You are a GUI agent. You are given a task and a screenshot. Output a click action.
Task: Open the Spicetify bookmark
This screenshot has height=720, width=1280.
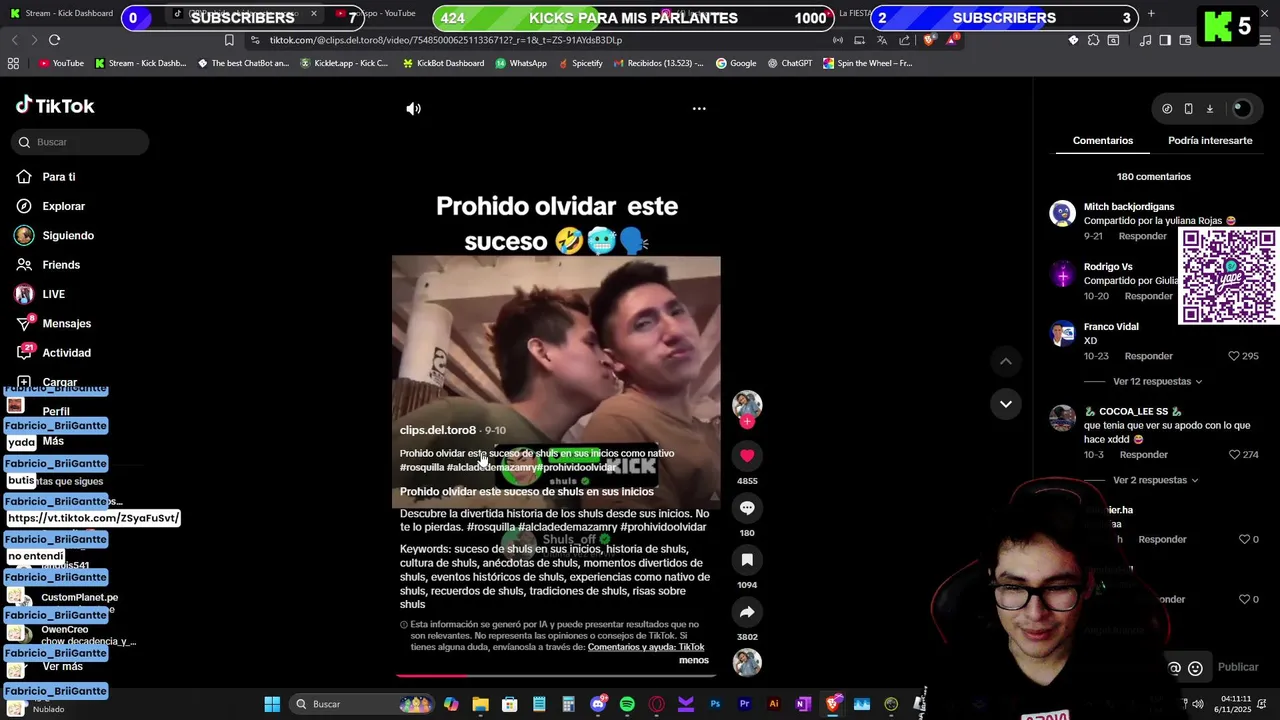[x=580, y=63]
